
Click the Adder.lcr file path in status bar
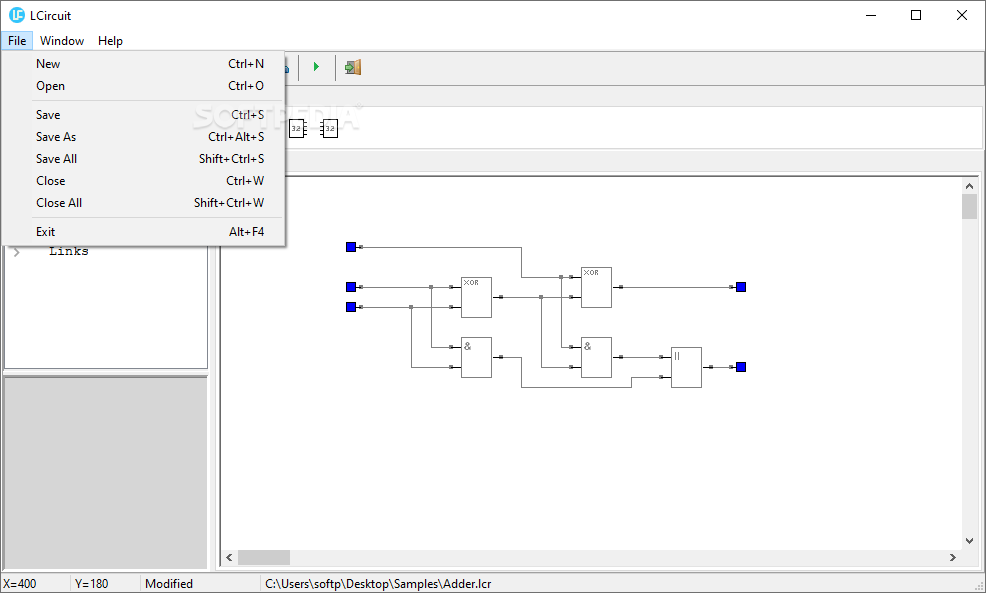coord(378,584)
